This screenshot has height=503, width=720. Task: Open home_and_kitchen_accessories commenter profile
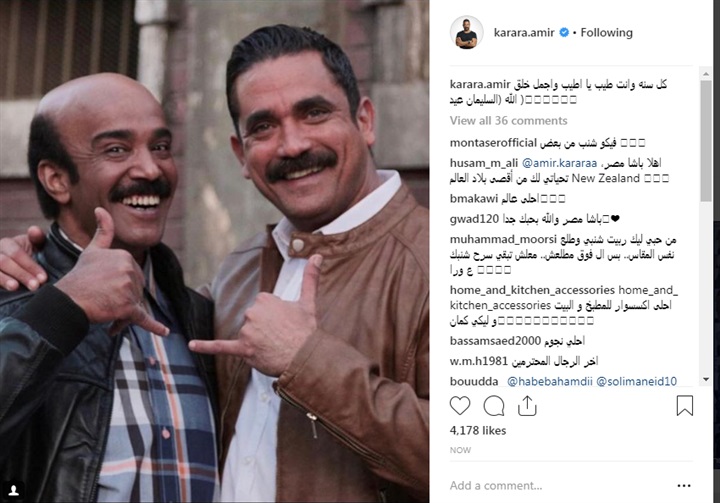[532, 290]
